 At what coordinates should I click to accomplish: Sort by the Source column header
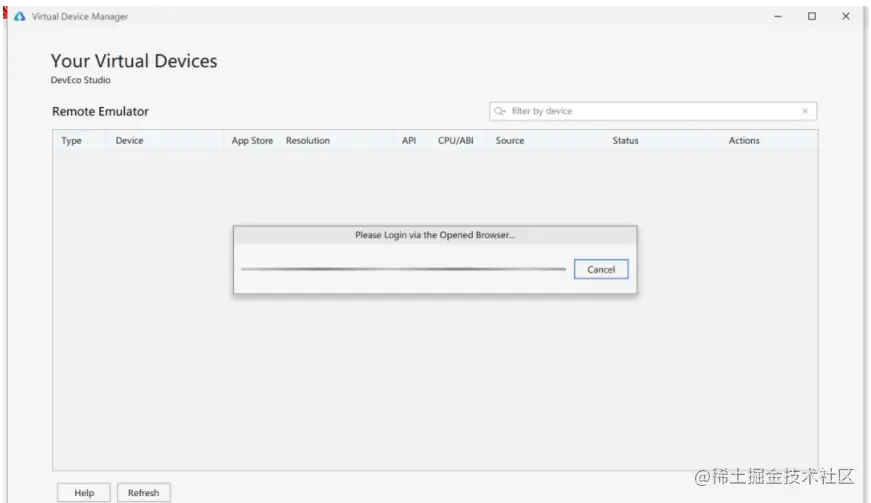(x=510, y=140)
